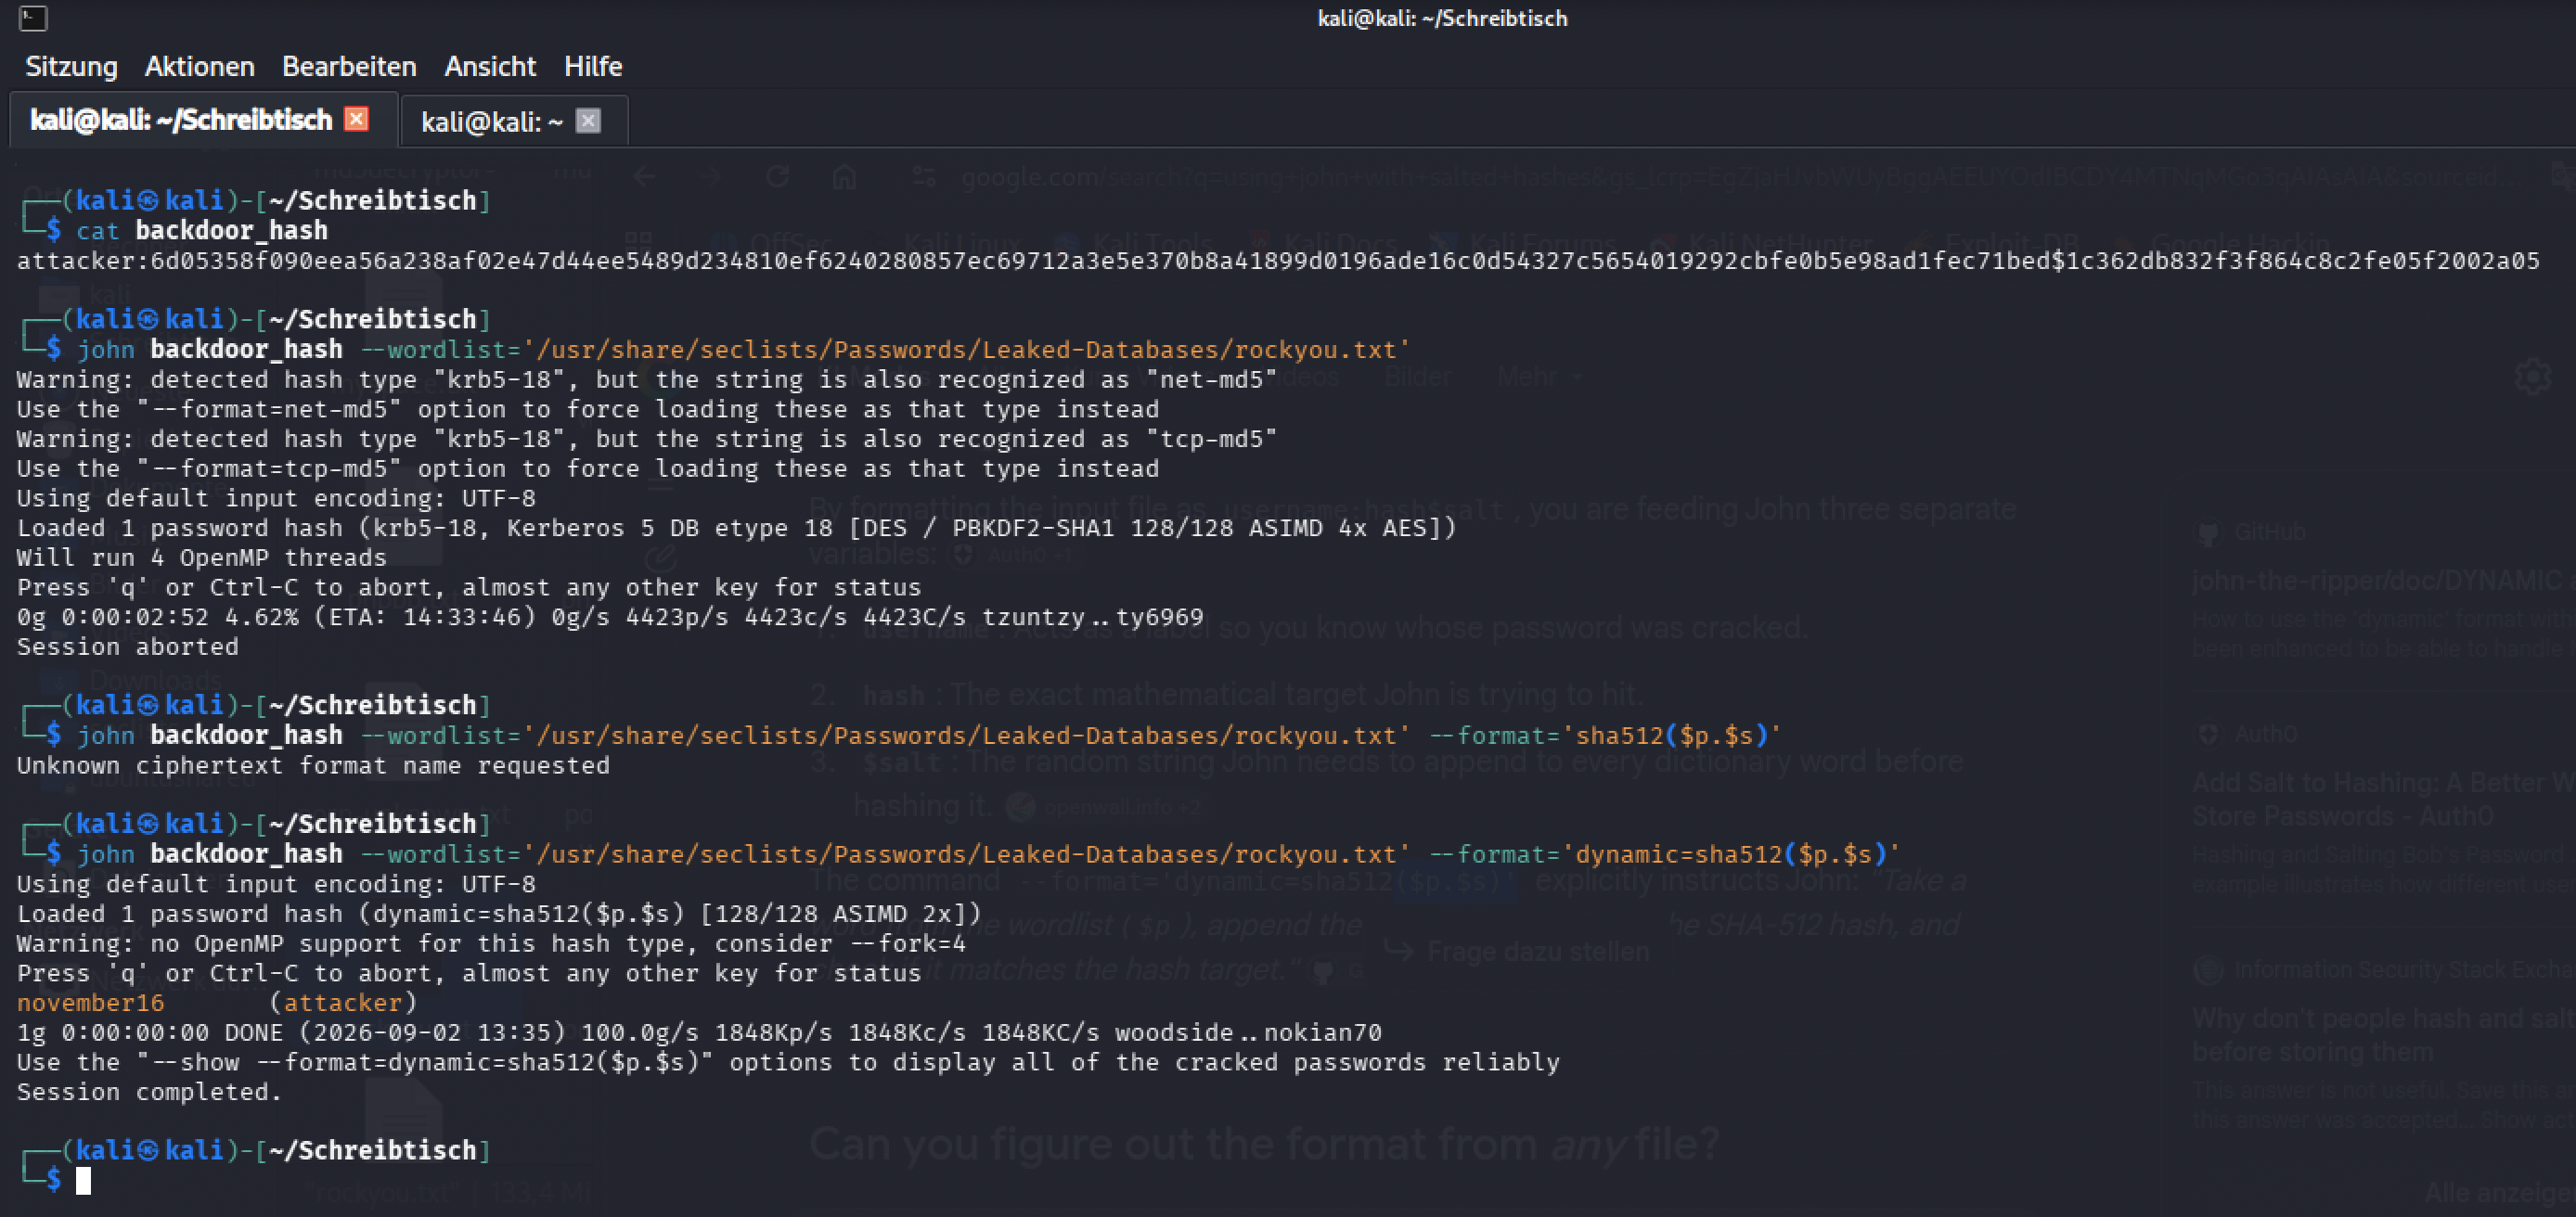Click 'Will run 4 OpenMP threads' line
This screenshot has width=2576, height=1217.
coord(201,558)
